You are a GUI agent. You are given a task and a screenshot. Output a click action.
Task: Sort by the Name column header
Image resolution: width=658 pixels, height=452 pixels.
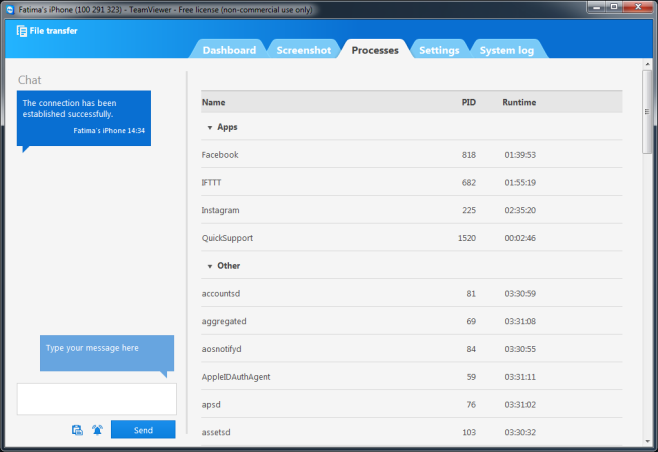pos(213,102)
